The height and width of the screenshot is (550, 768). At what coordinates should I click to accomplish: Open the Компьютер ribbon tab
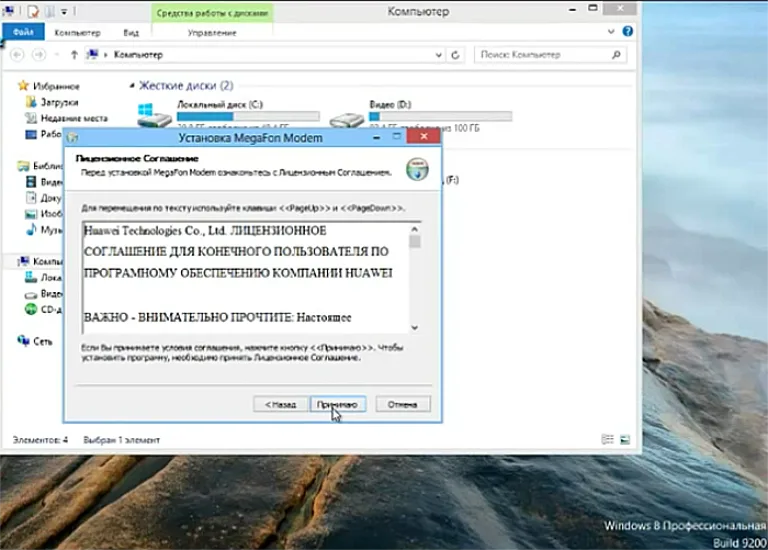coord(77,33)
